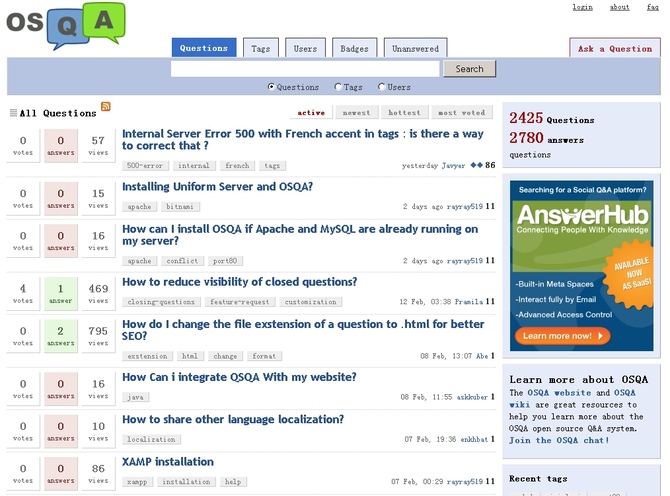Click the 2425 Questions counter
This screenshot has height=496, width=670.
tap(551, 118)
